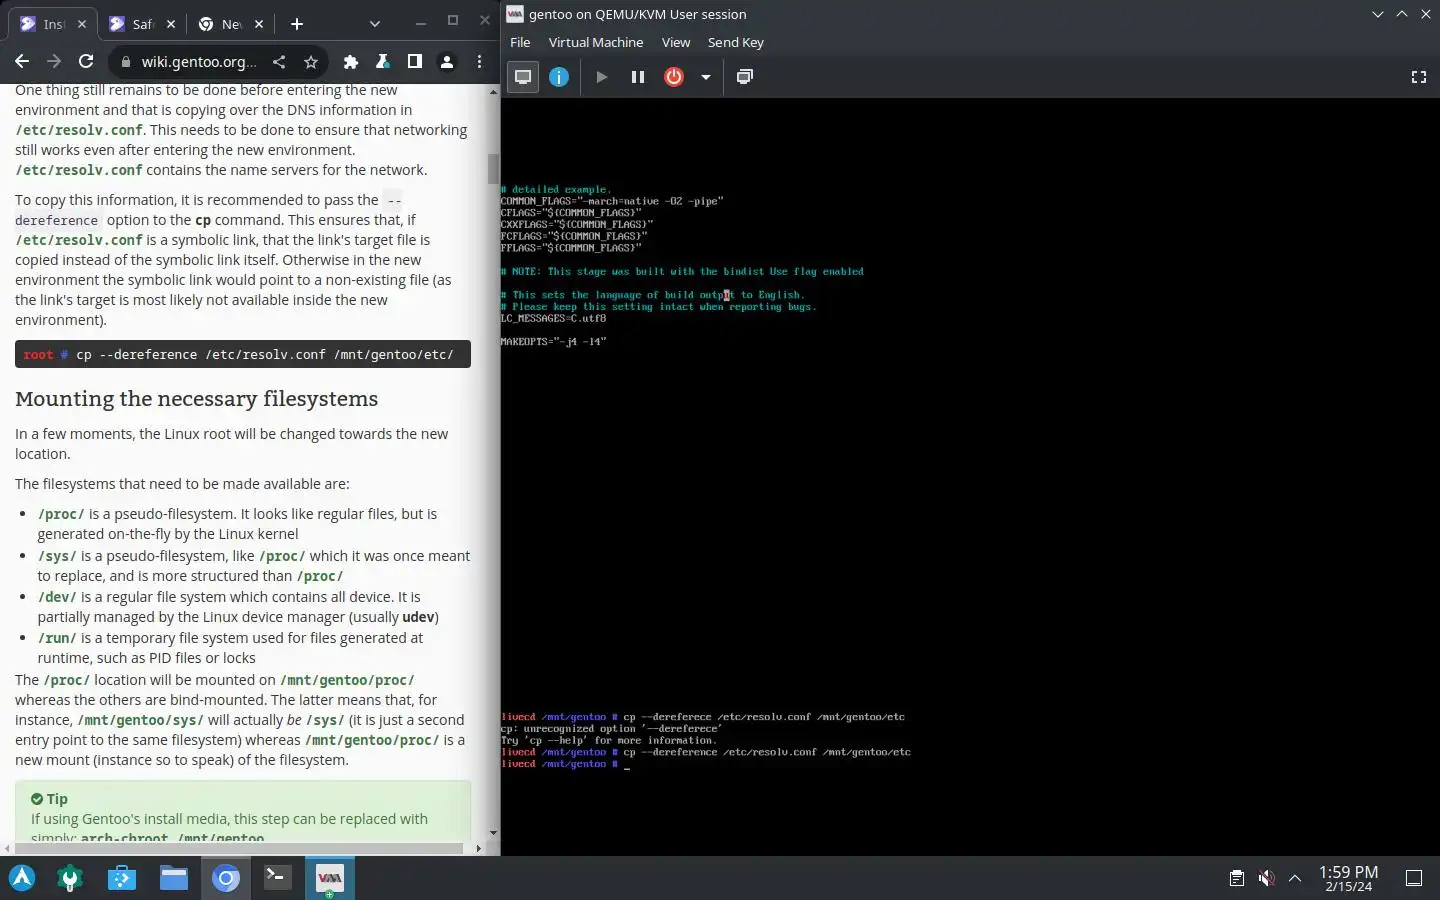The width and height of the screenshot is (1440, 900).
Task: Go back in Chrome browser
Action: pyautogui.click(x=22, y=62)
